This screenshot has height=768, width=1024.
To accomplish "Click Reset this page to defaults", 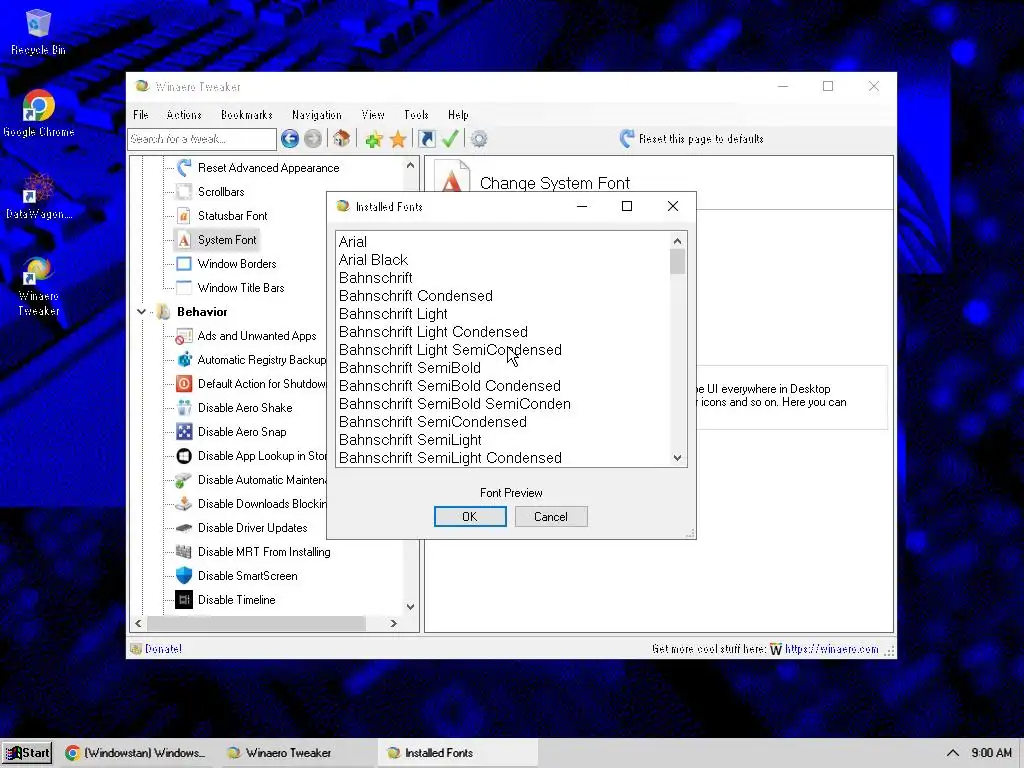I will coord(692,138).
